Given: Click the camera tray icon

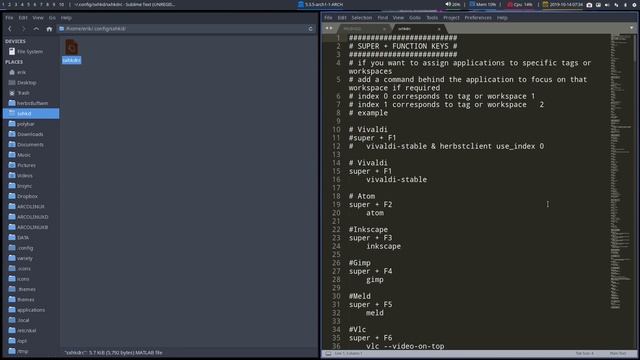Looking at the screenshot, I should tap(589, 5).
